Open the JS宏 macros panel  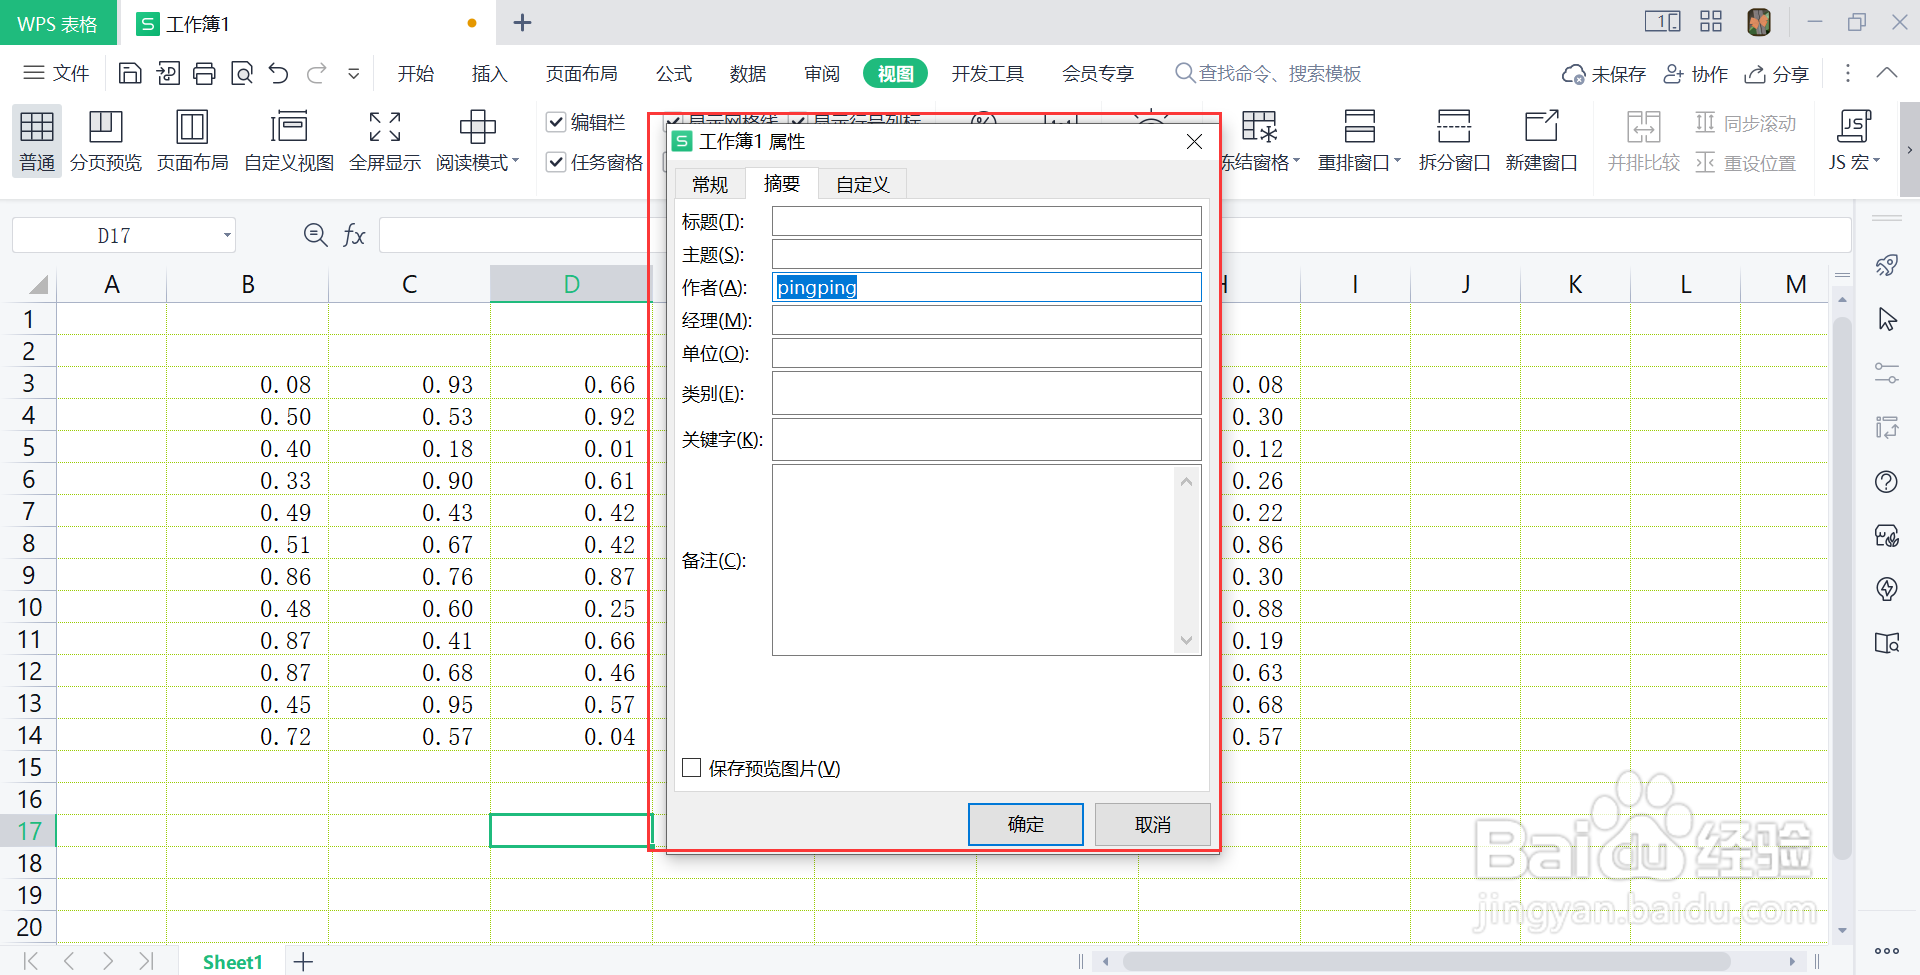(1853, 140)
